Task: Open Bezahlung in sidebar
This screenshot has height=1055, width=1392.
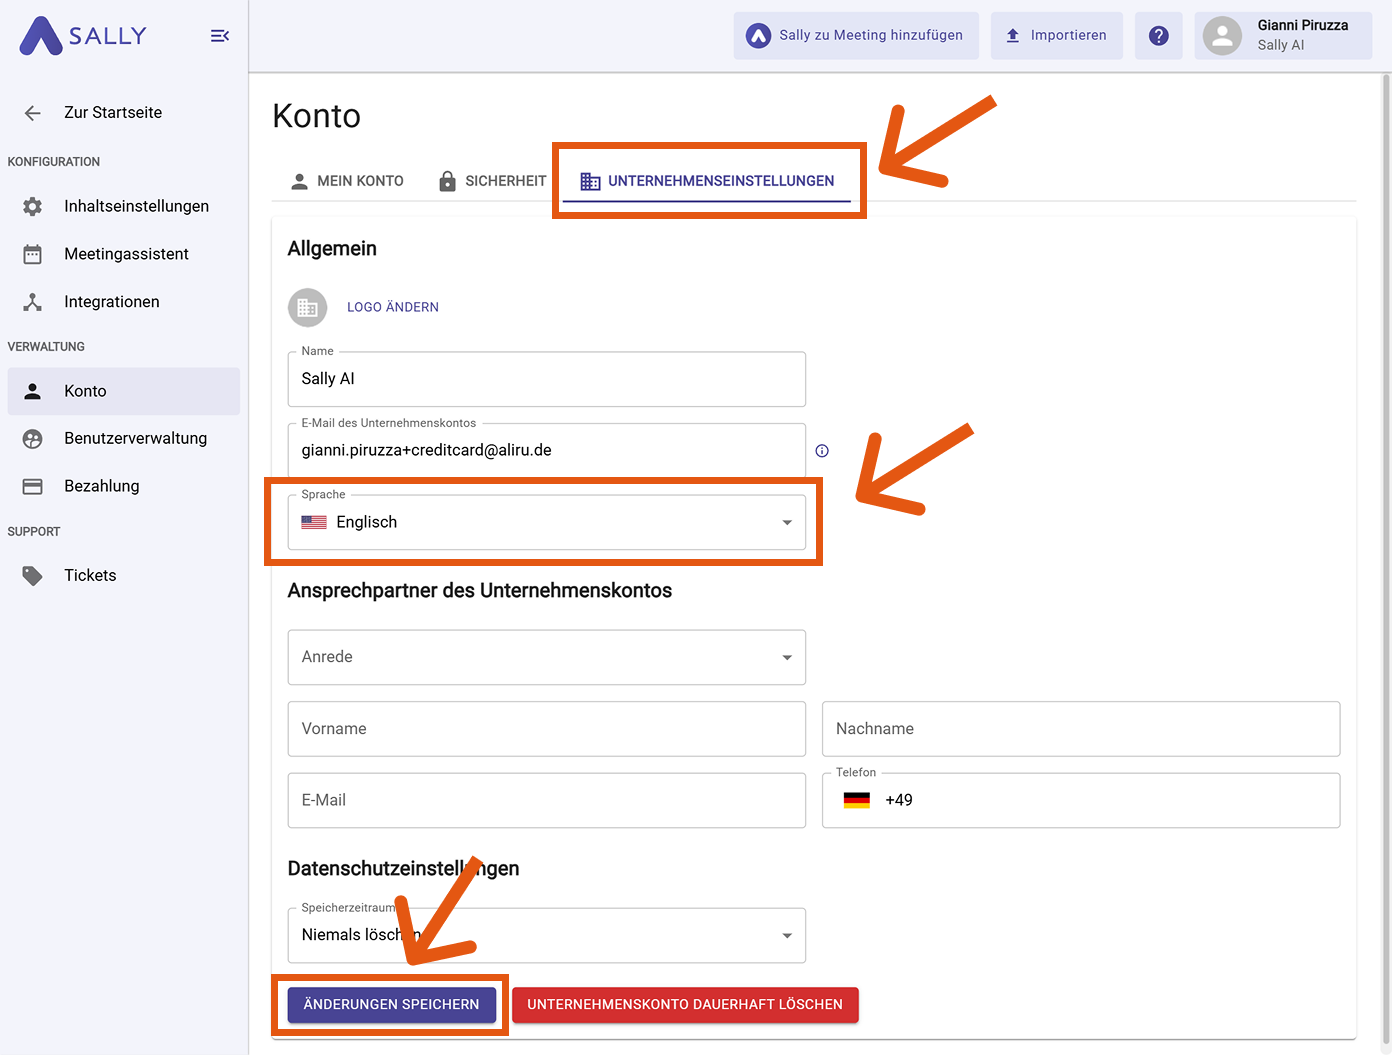Action: click(x=124, y=486)
